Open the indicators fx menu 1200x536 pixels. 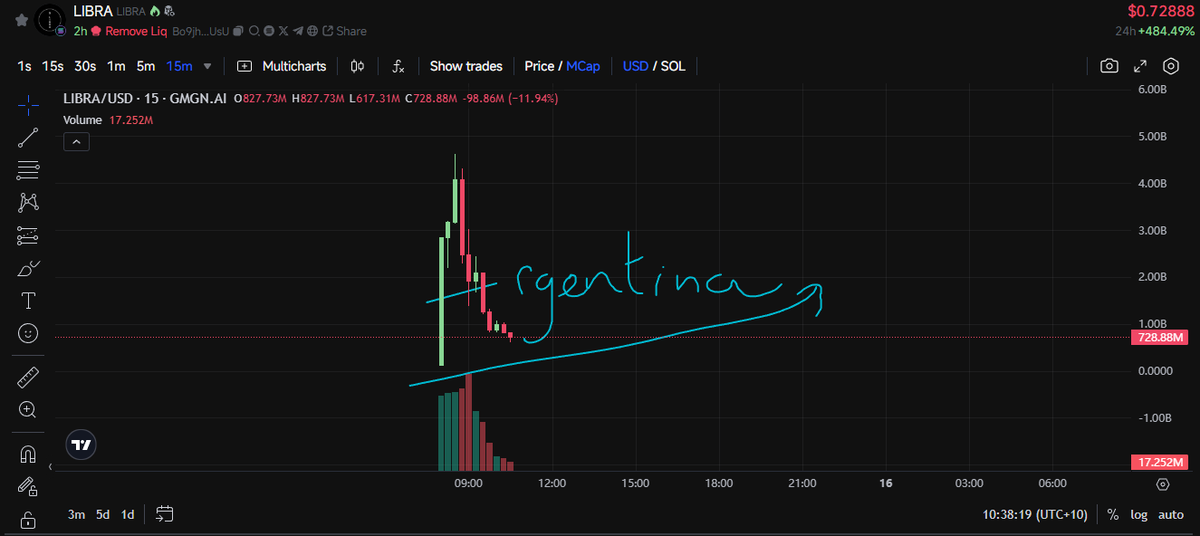398,66
